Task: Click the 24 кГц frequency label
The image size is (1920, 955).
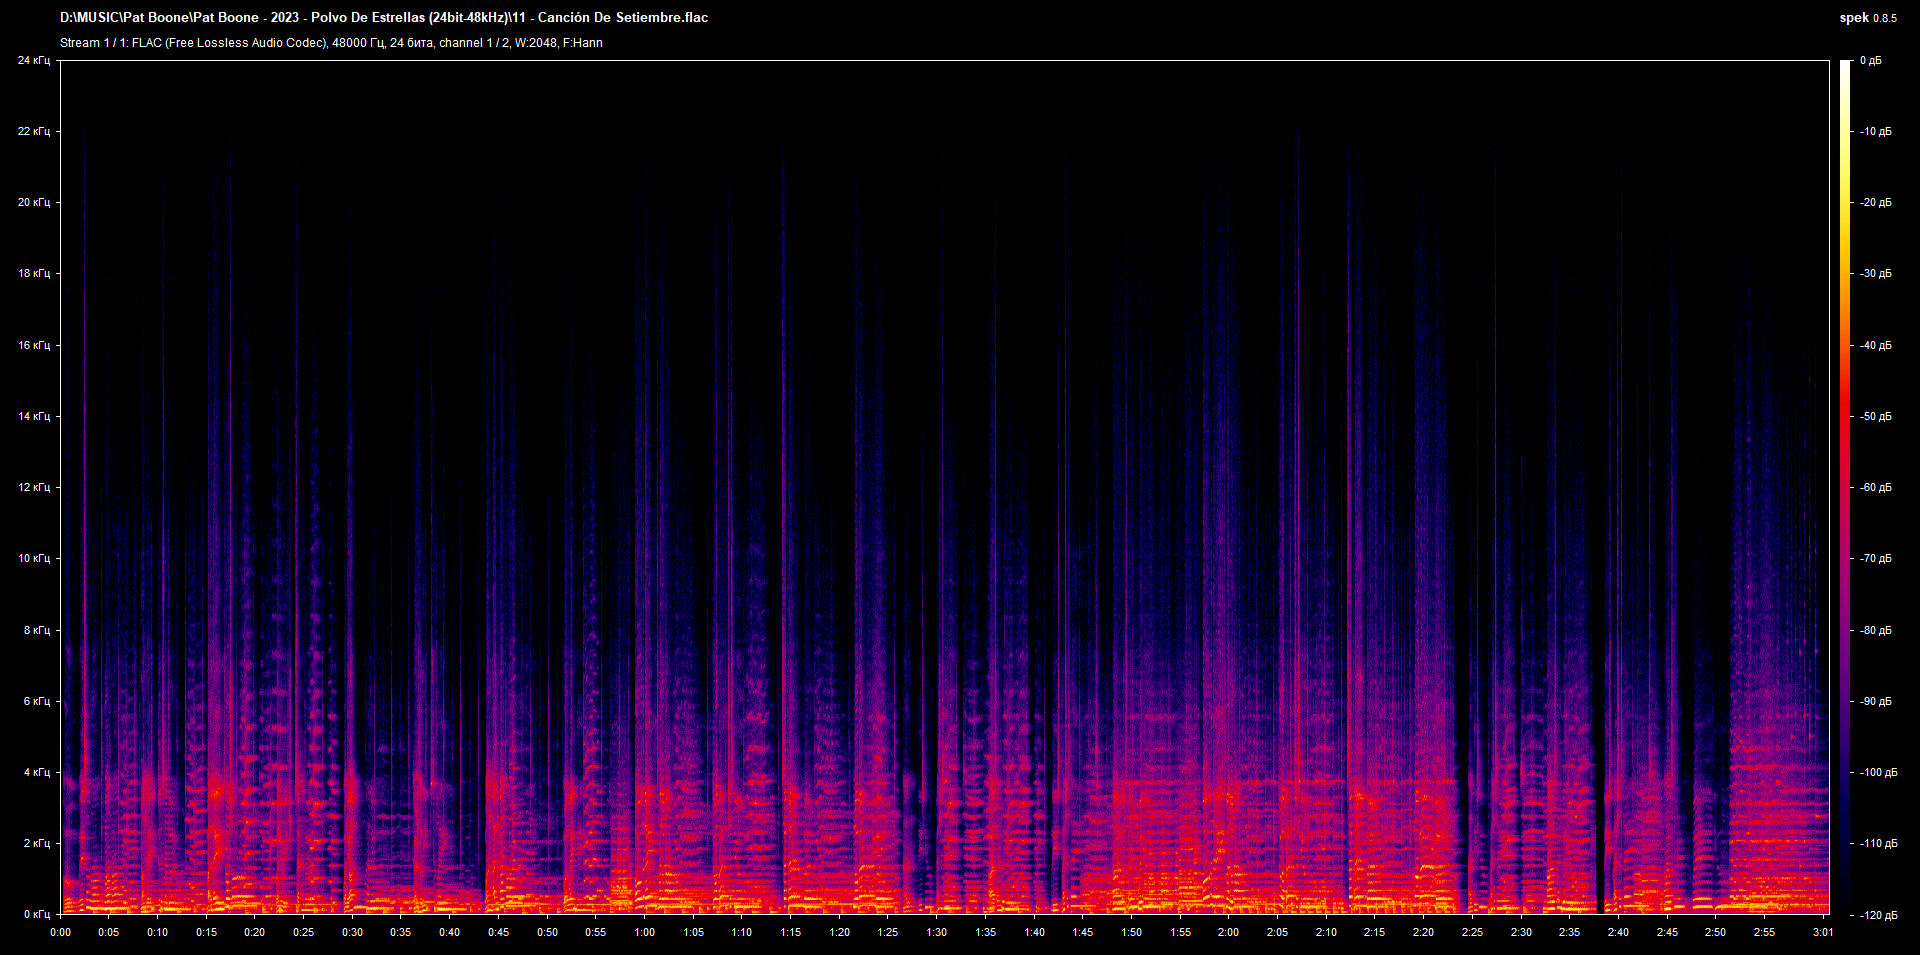Action: coord(34,61)
